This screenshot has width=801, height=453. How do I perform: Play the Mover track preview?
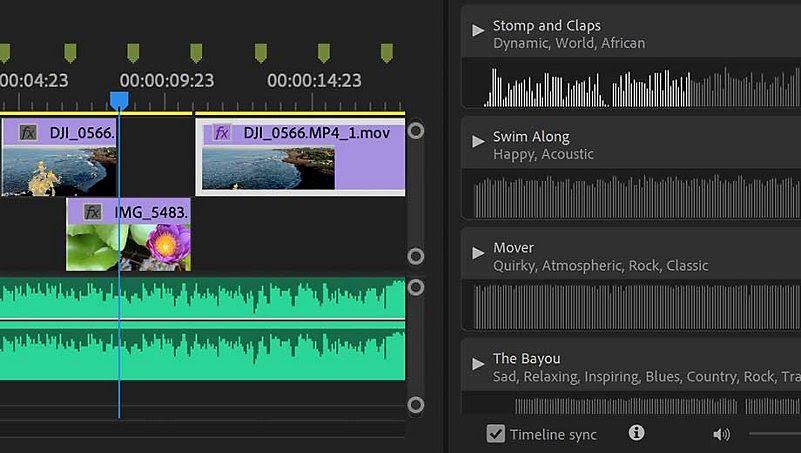pos(478,253)
